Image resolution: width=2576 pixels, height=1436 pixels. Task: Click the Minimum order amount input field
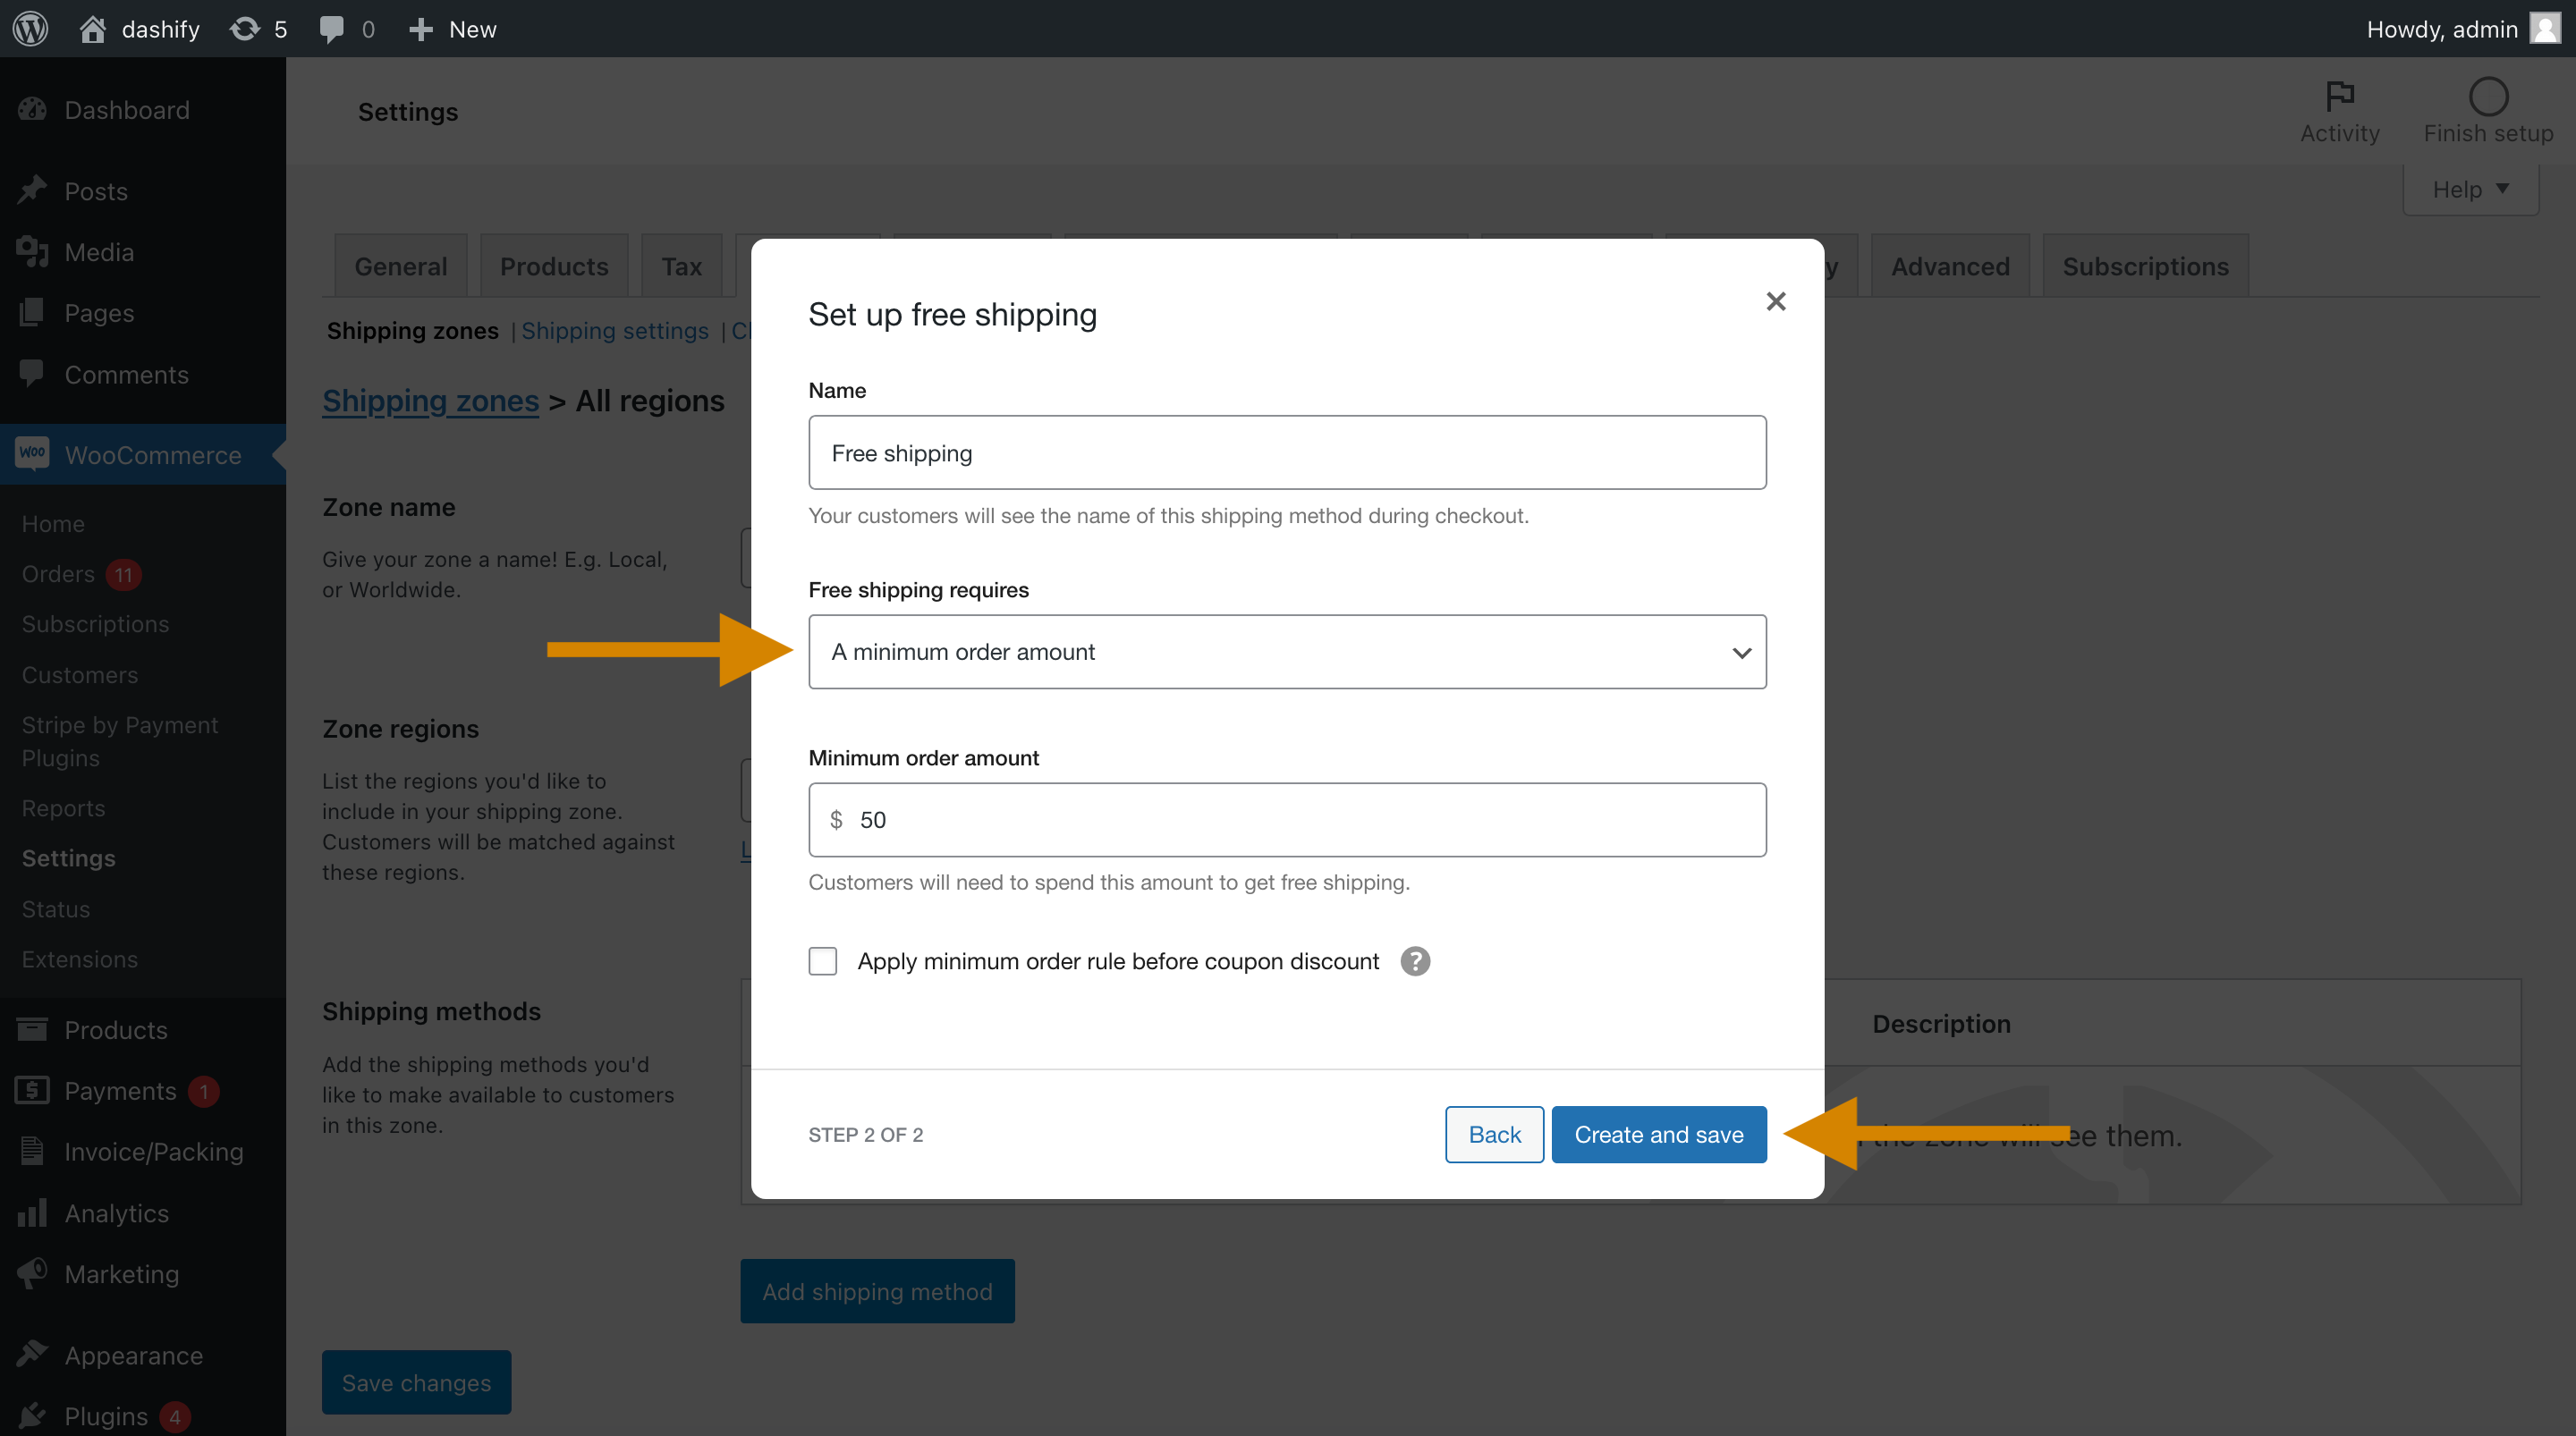1287,819
